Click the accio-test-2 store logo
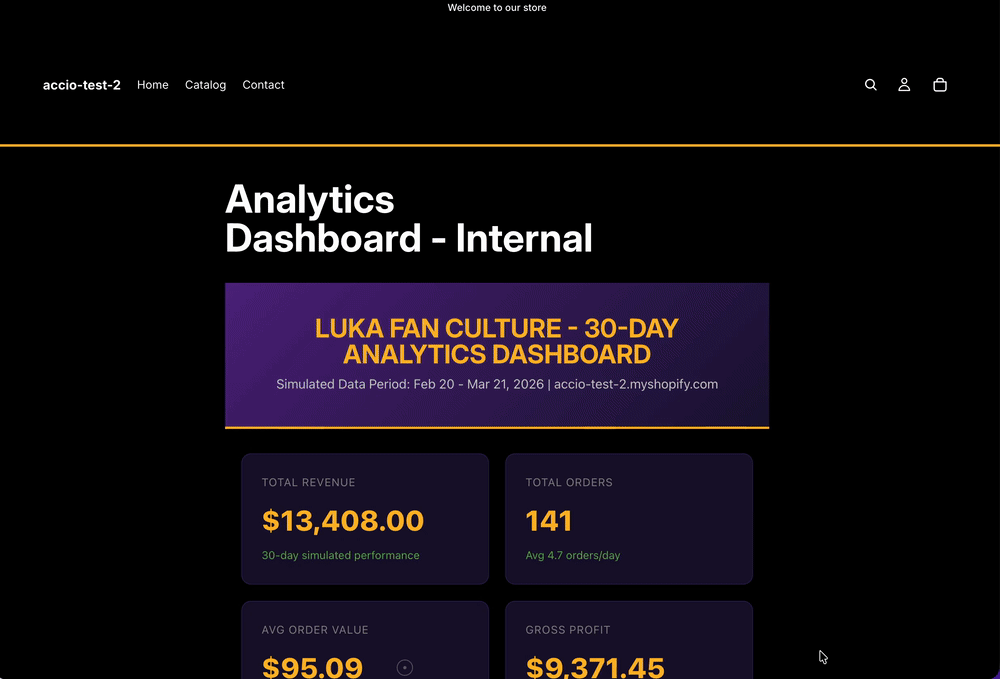This screenshot has width=1000, height=679. click(82, 85)
